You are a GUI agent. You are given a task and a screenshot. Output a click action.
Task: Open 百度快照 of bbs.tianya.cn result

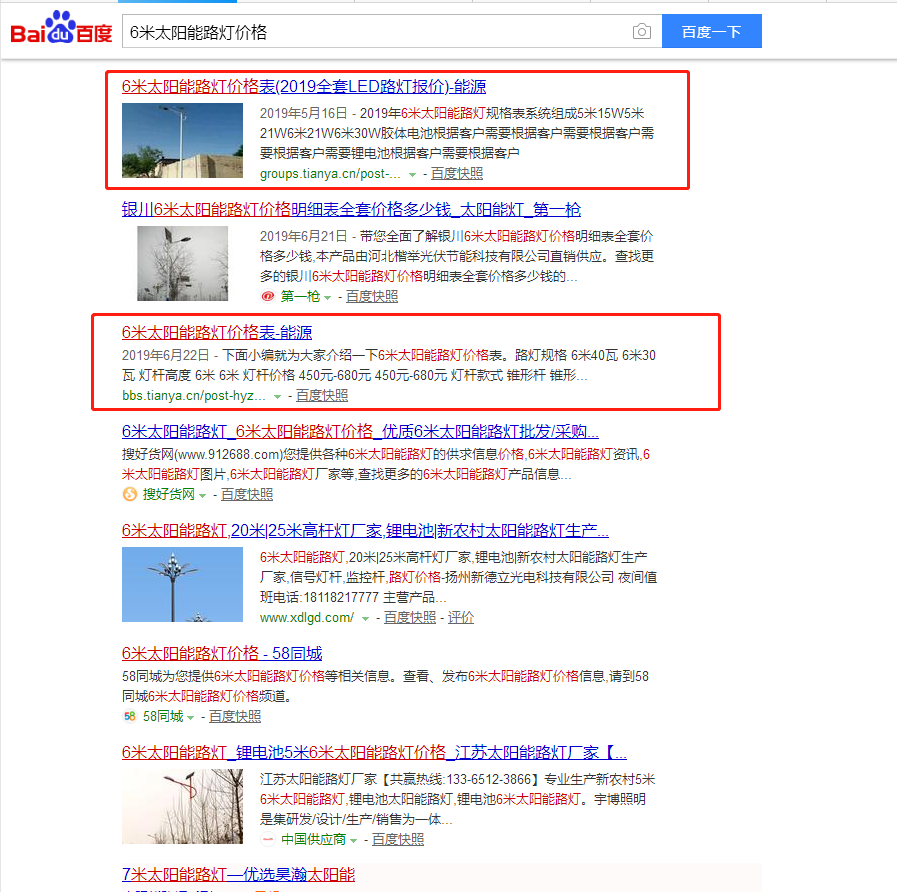coord(322,395)
